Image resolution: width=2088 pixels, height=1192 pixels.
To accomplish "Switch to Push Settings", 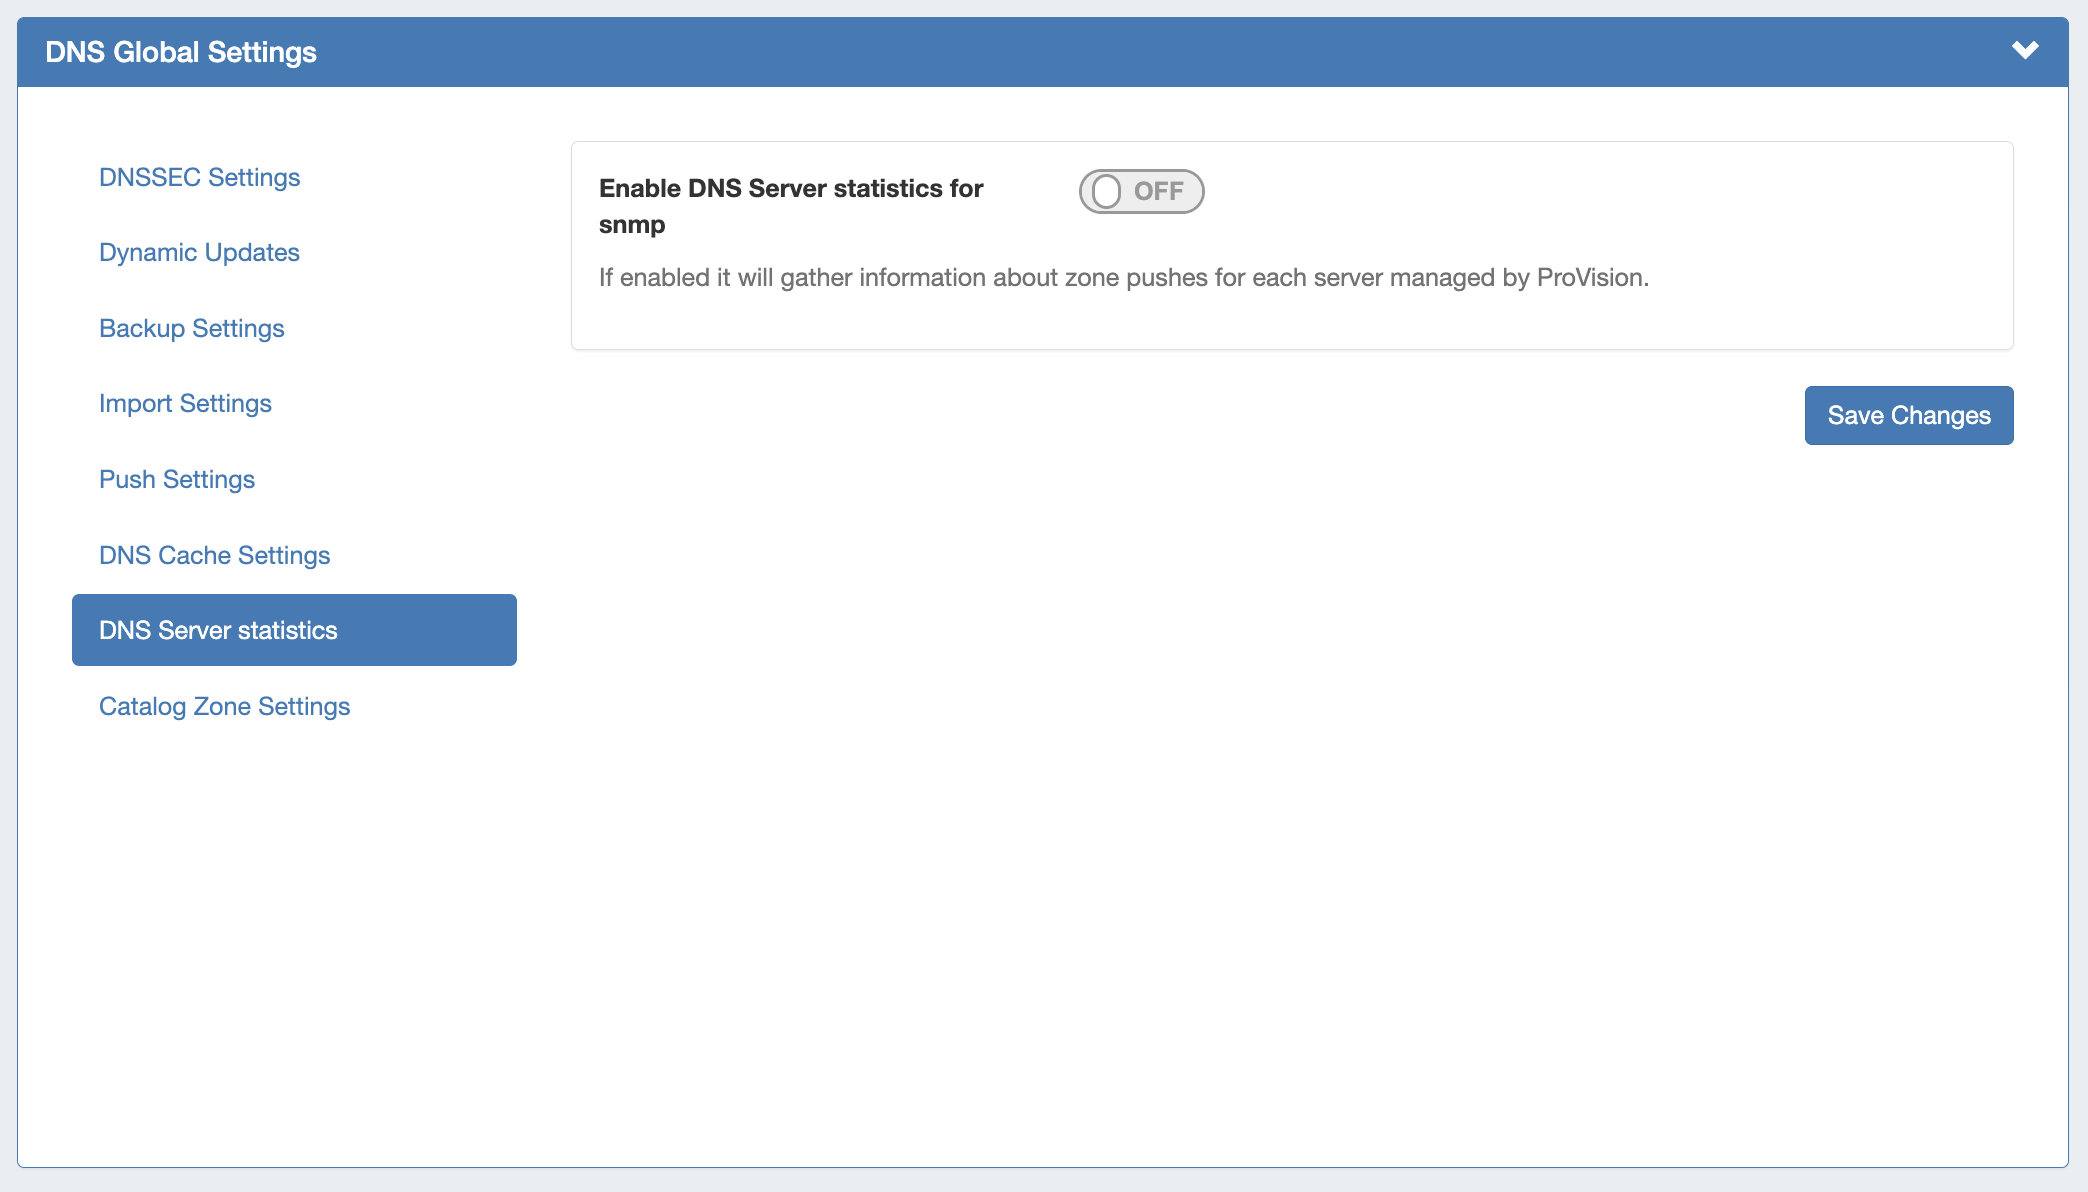I will click(x=177, y=479).
